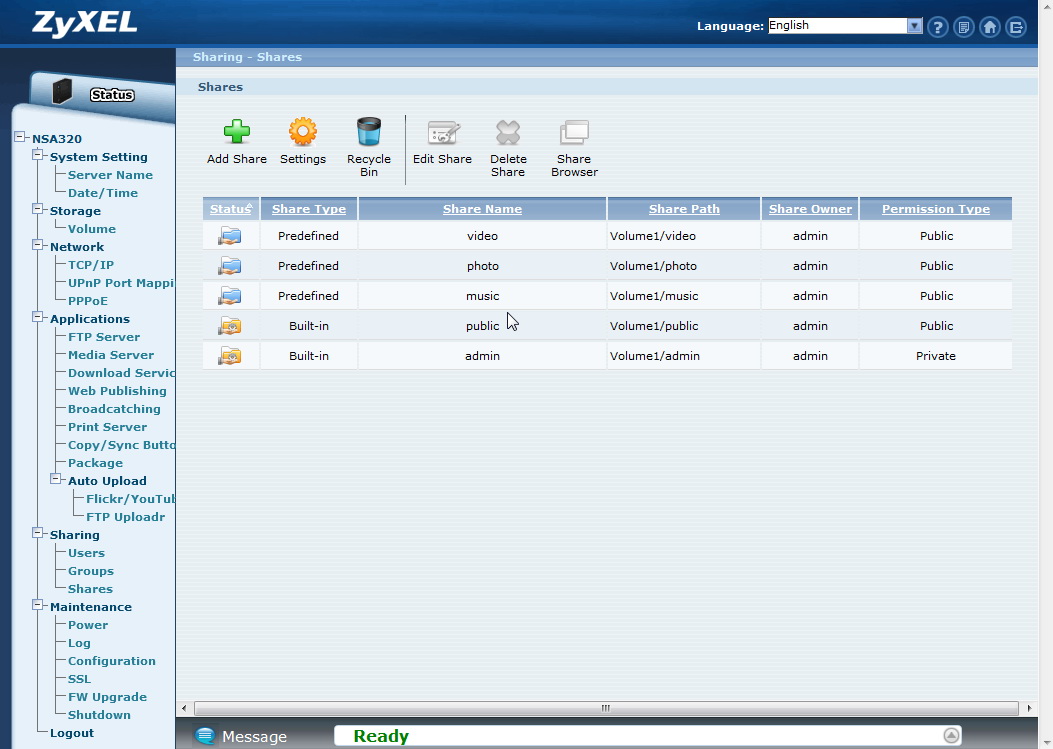Click the scrollbar left arrow
This screenshot has height=749, width=1053.
pyautogui.click(x=184, y=708)
